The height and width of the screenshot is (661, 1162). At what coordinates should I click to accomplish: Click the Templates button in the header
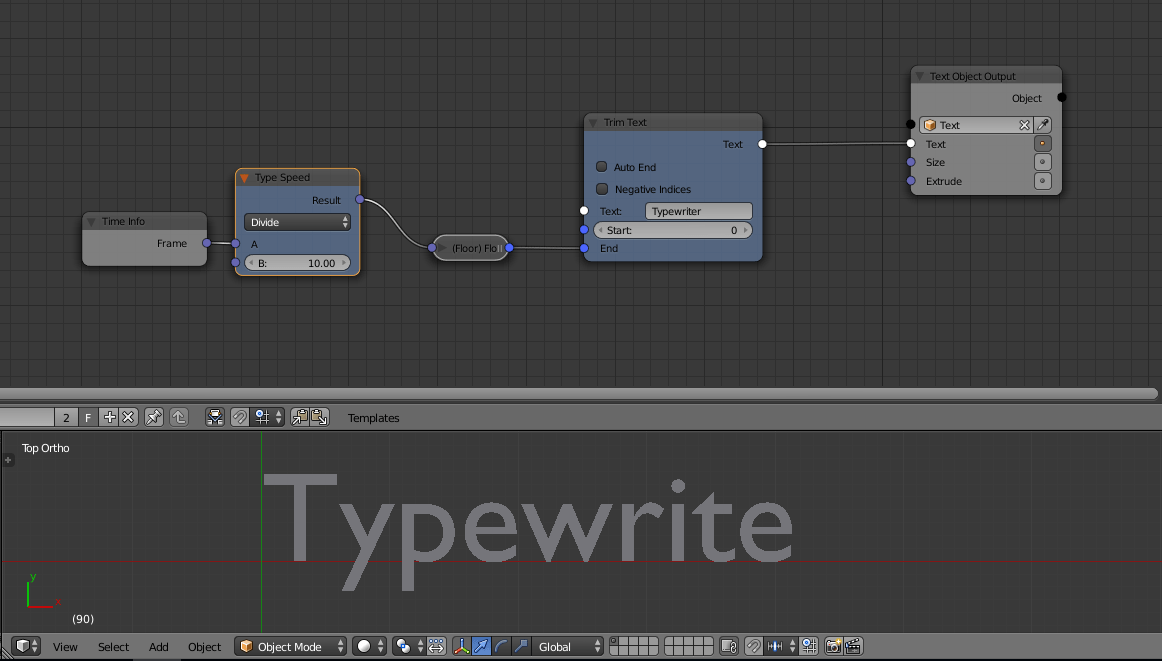373,417
